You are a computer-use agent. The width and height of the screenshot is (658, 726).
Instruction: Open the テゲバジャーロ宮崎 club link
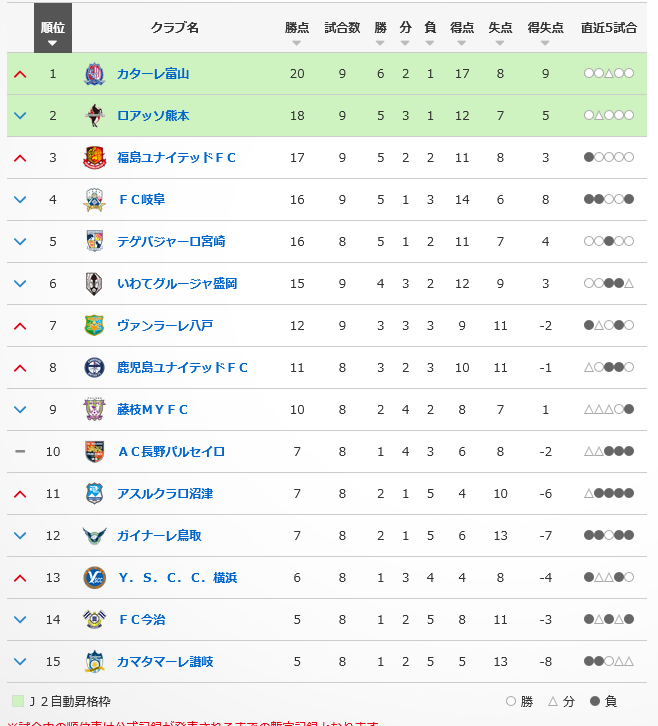coord(171,242)
